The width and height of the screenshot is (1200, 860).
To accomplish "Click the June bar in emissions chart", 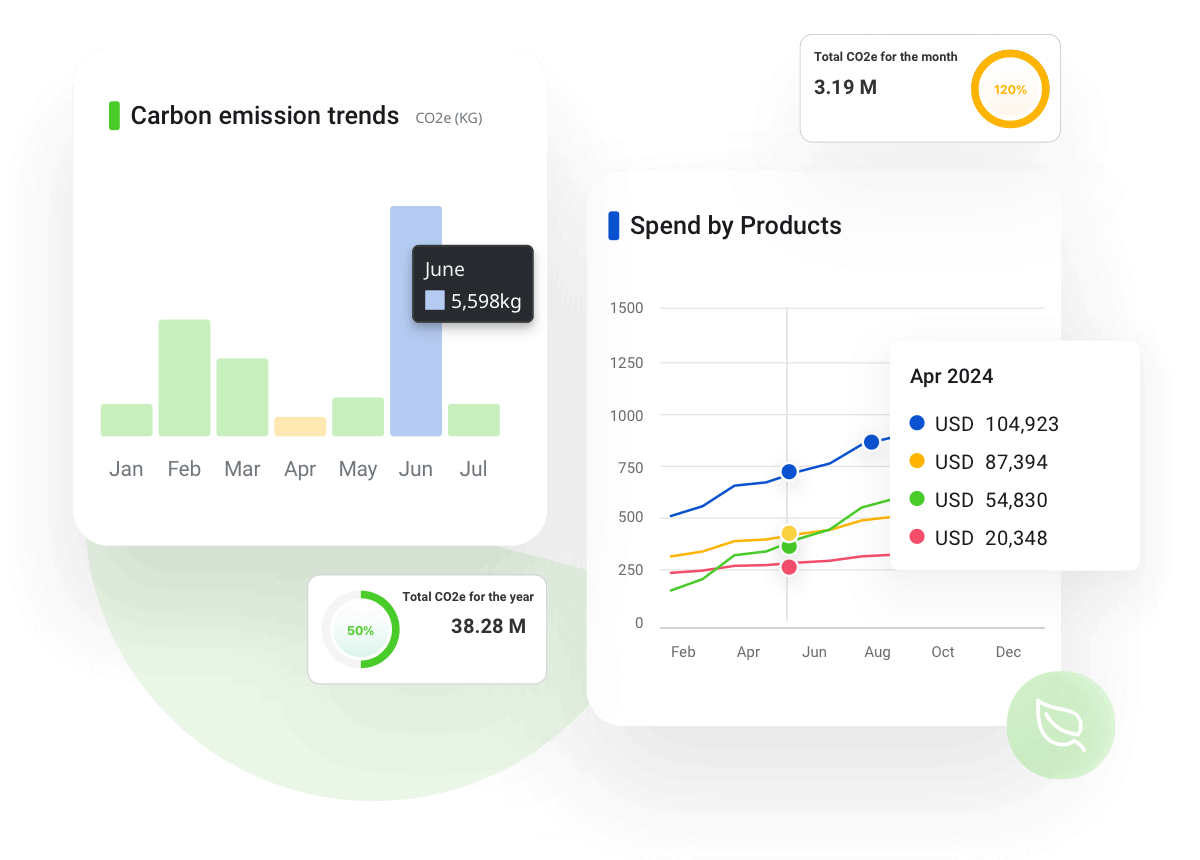I will click(x=416, y=321).
